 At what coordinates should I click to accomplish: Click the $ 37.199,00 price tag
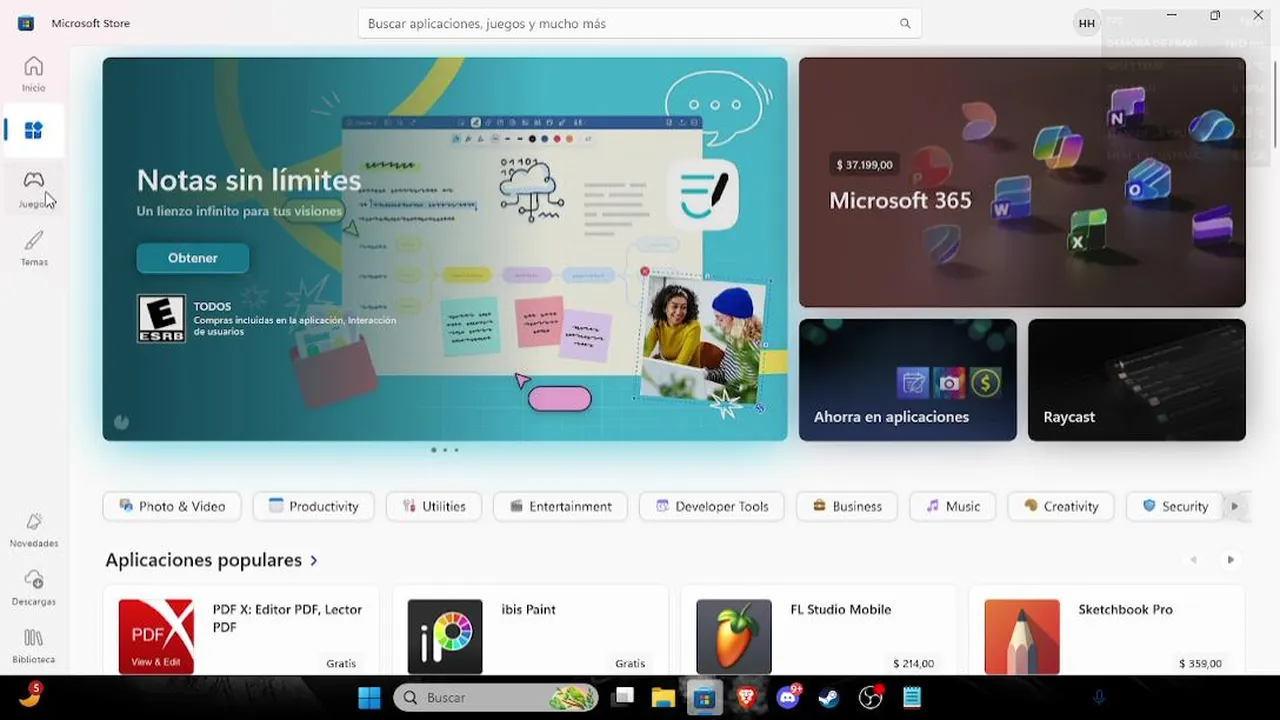coord(865,164)
